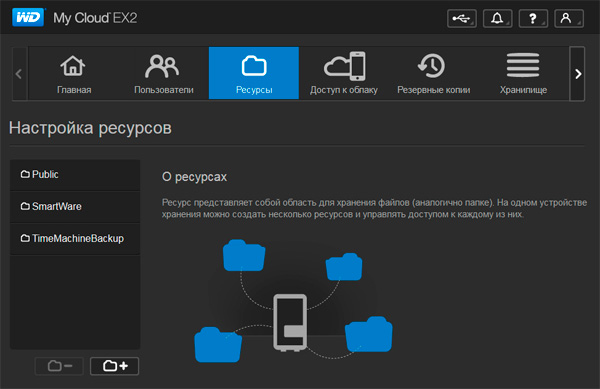The width and height of the screenshot is (600, 389).
Task: Click the WD logo
Action: (28, 18)
